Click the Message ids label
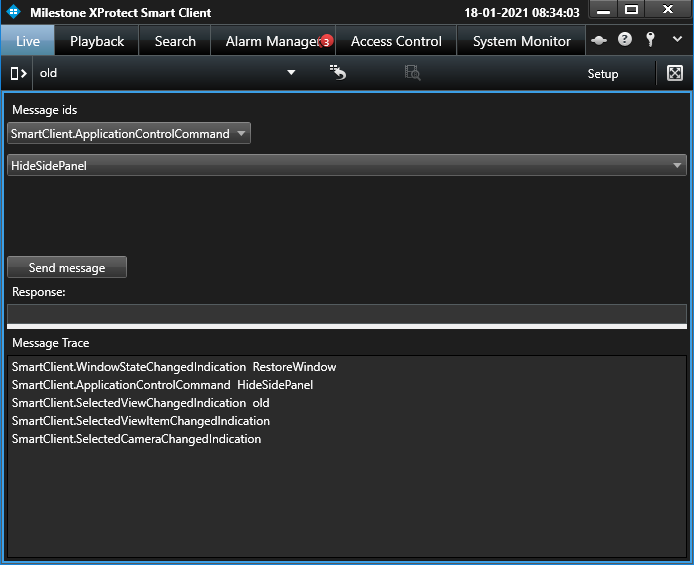The image size is (694, 565). (x=44, y=110)
